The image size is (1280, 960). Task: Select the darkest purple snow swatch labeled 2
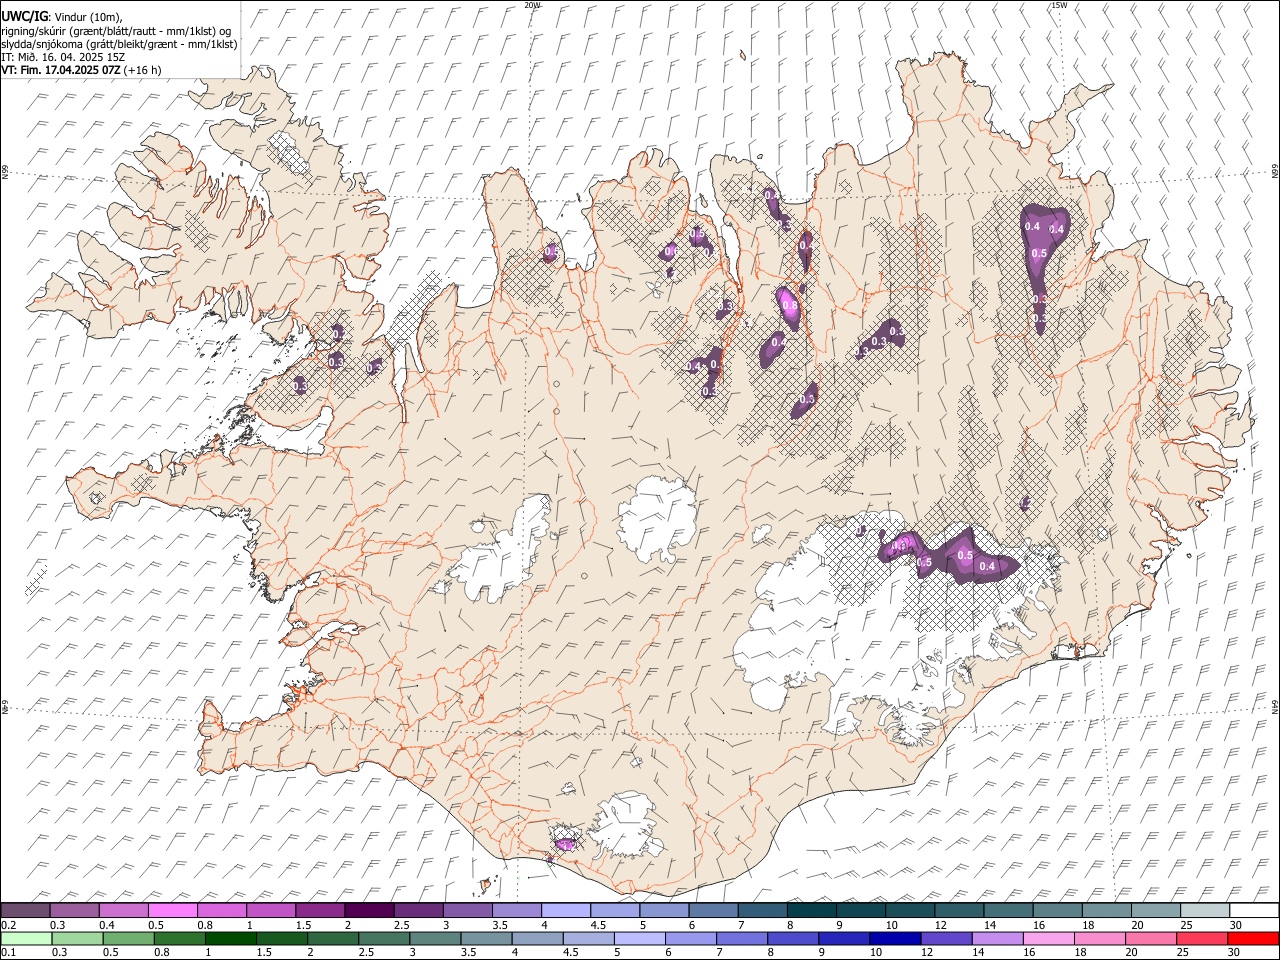(369, 910)
